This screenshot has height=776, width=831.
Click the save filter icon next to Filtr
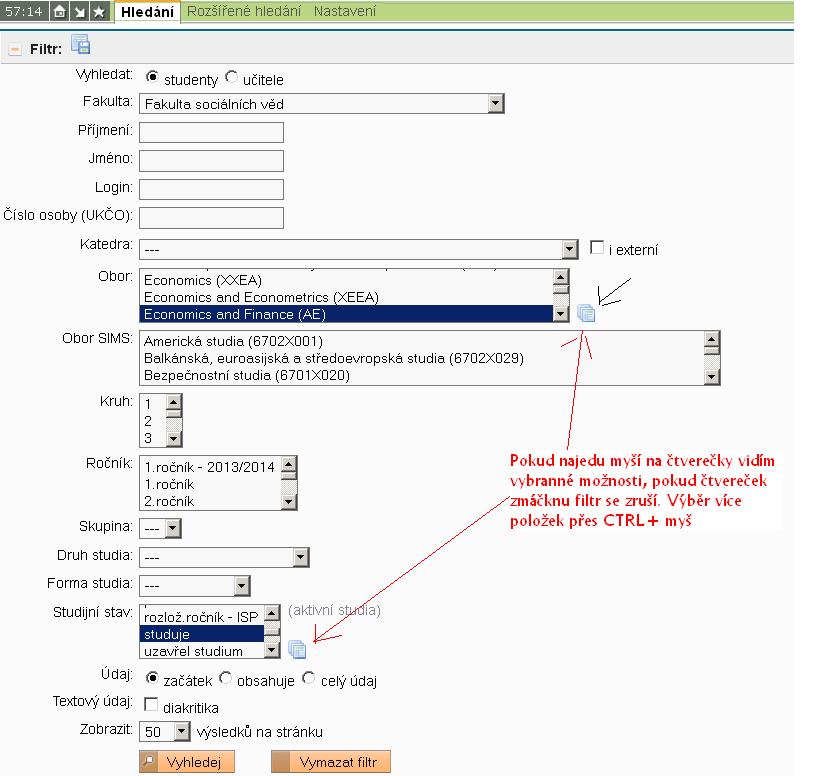point(81,45)
